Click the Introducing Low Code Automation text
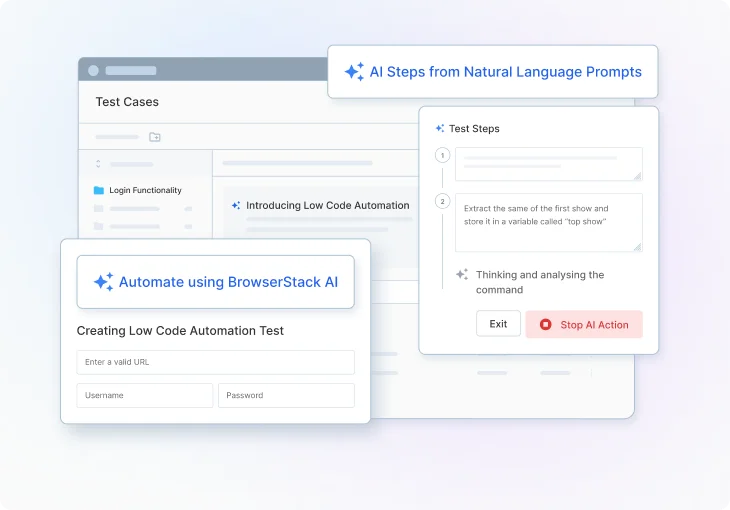This screenshot has height=510, width=730. [x=328, y=205]
